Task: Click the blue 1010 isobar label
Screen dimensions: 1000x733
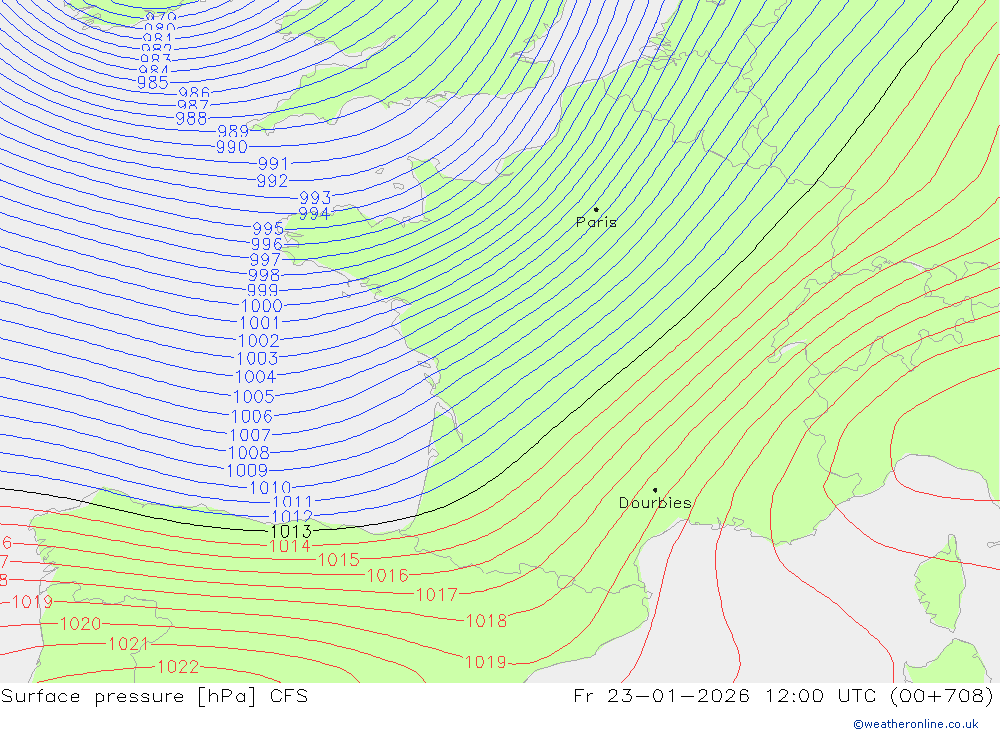Action: tap(270, 488)
